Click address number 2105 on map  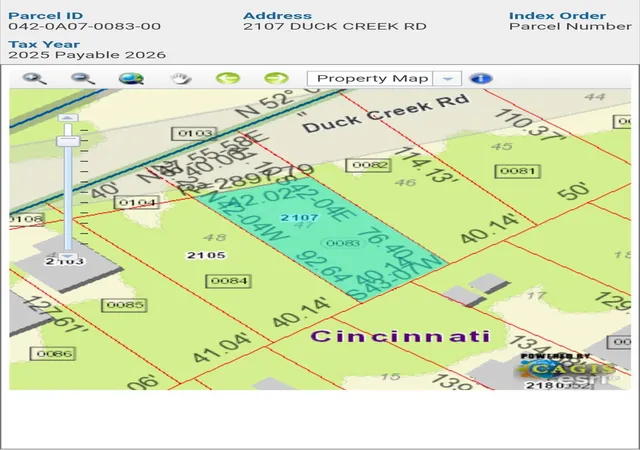(206, 255)
